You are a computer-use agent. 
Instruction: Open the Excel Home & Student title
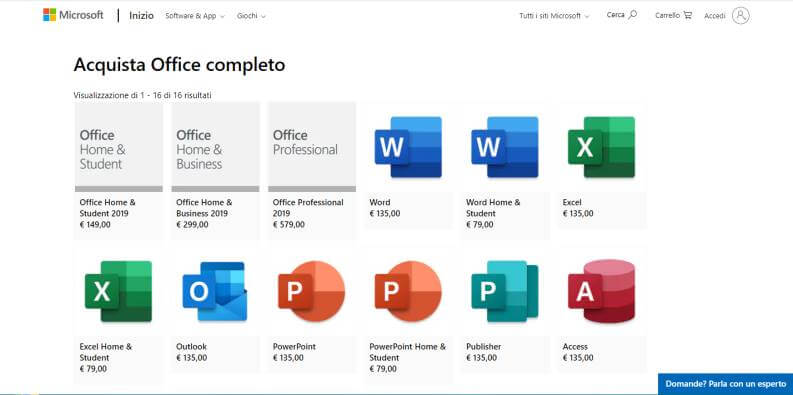tap(106, 352)
